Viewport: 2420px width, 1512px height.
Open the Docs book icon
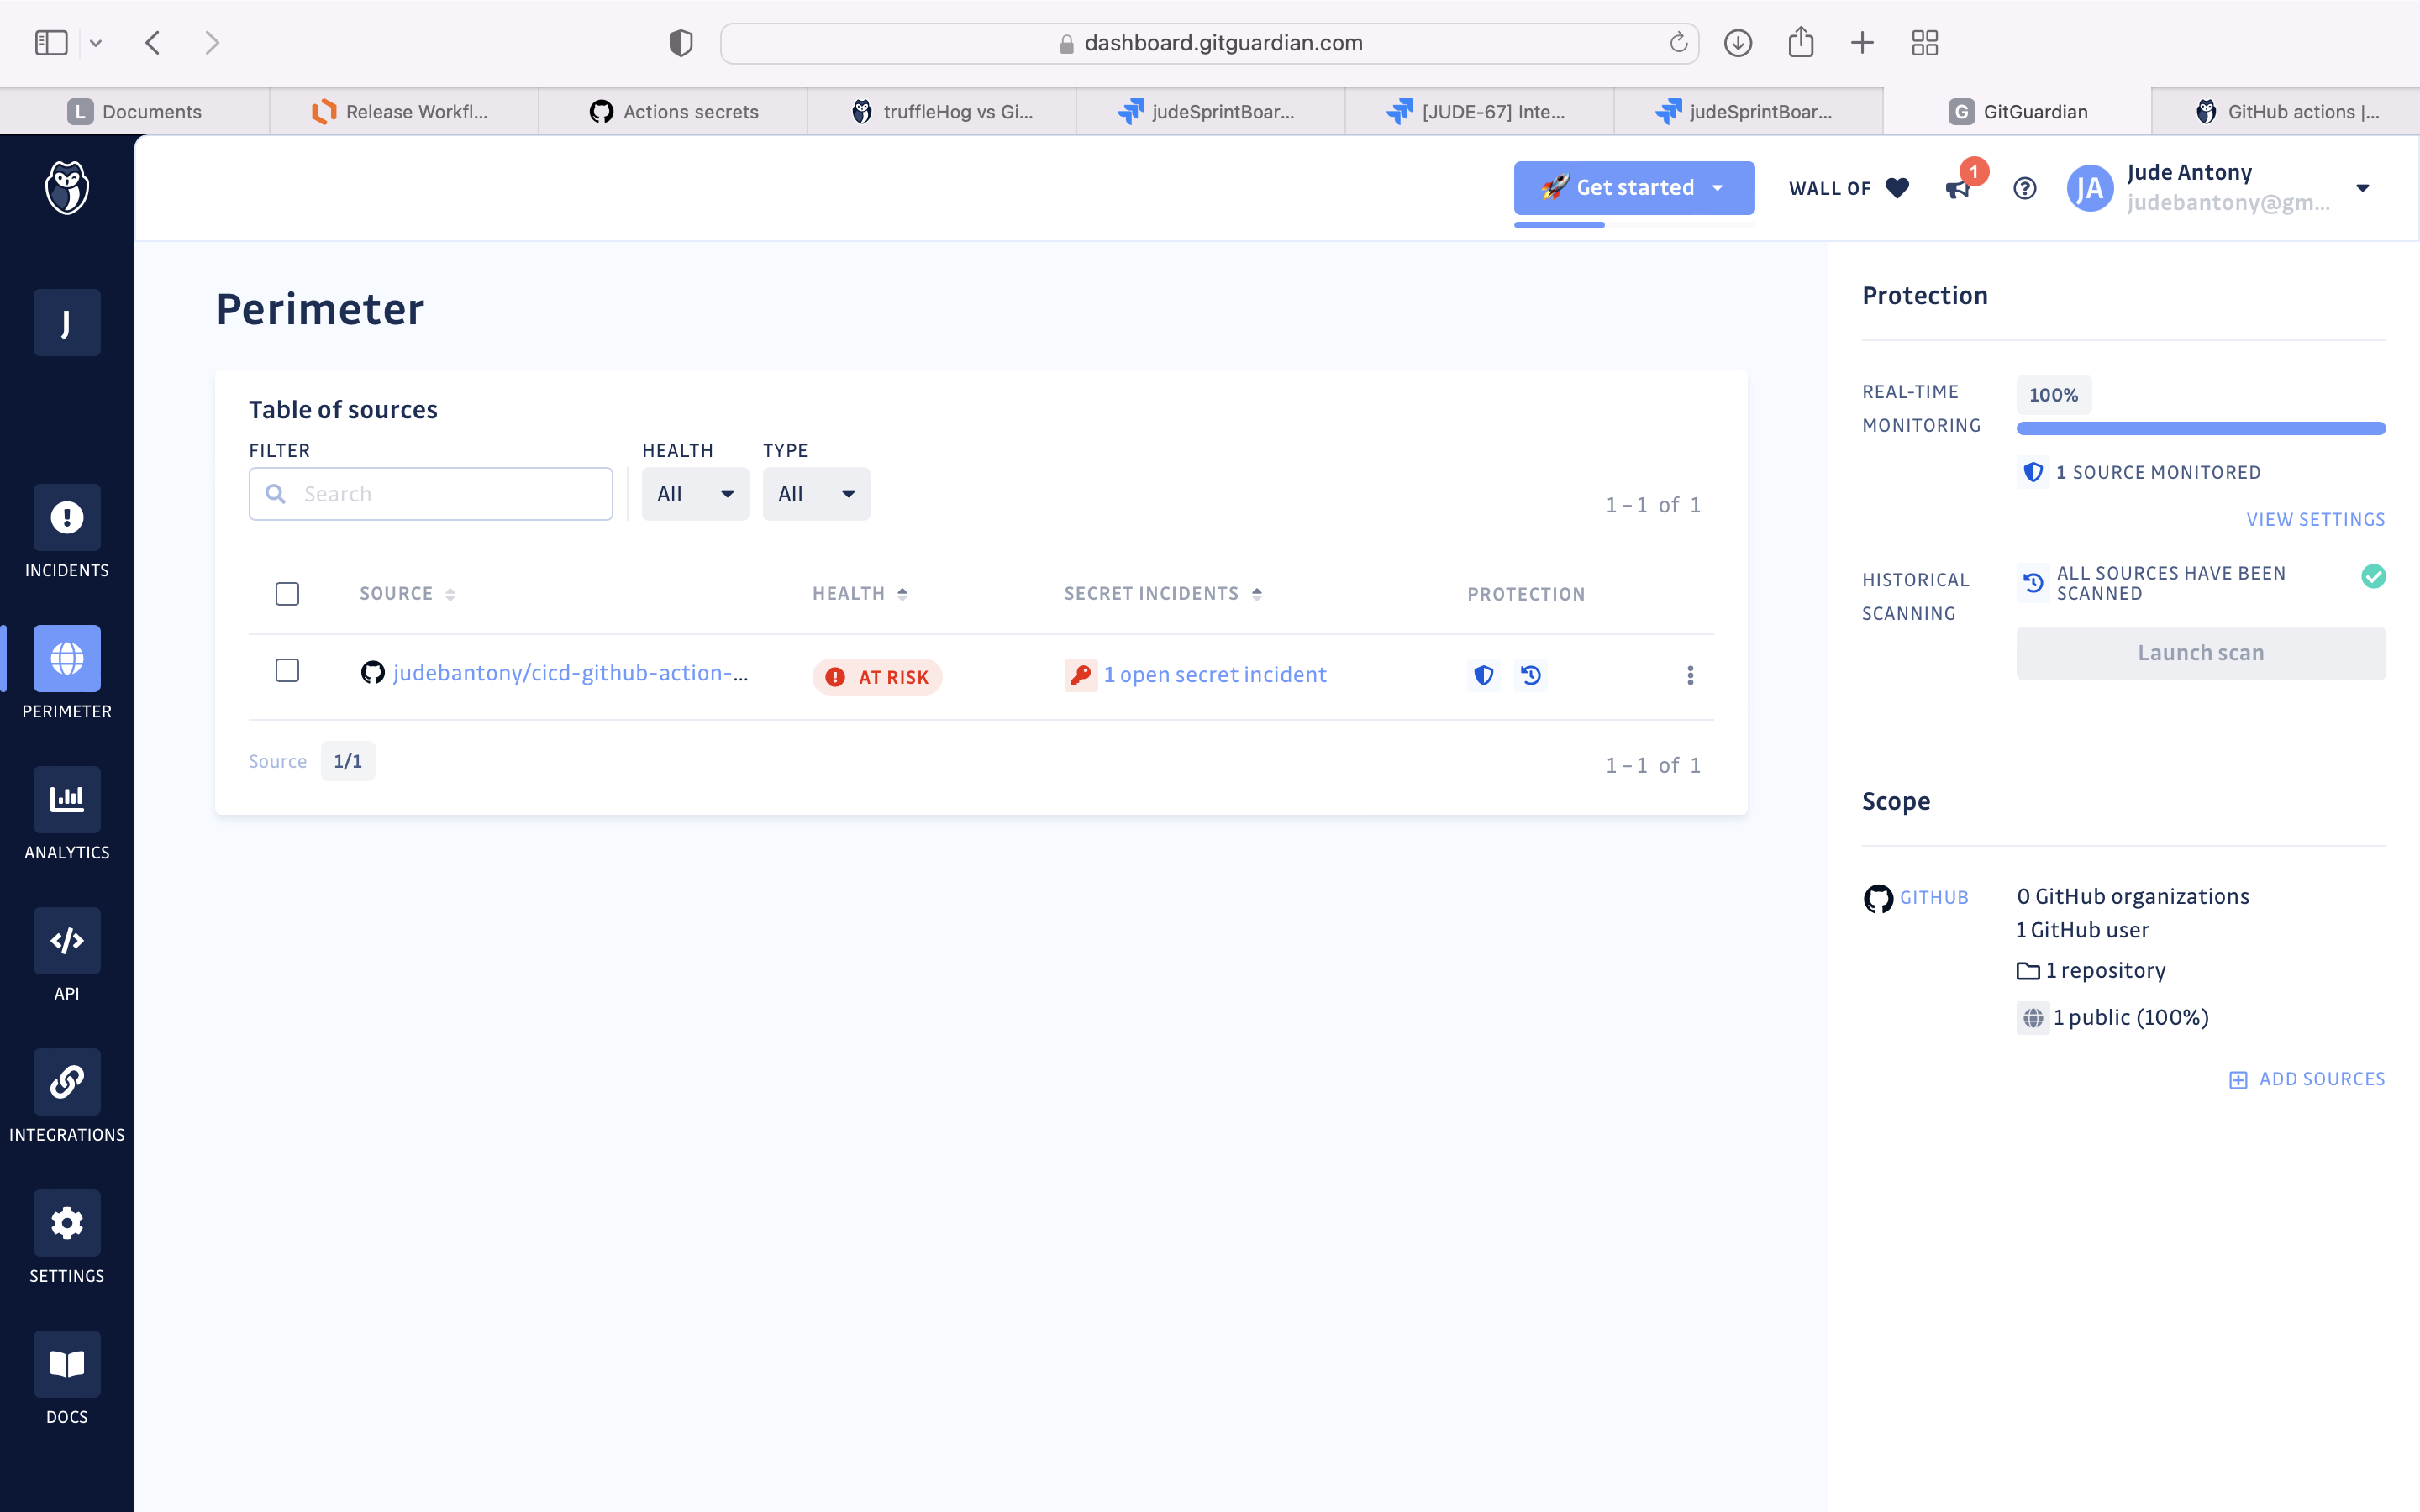[x=67, y=1364]
